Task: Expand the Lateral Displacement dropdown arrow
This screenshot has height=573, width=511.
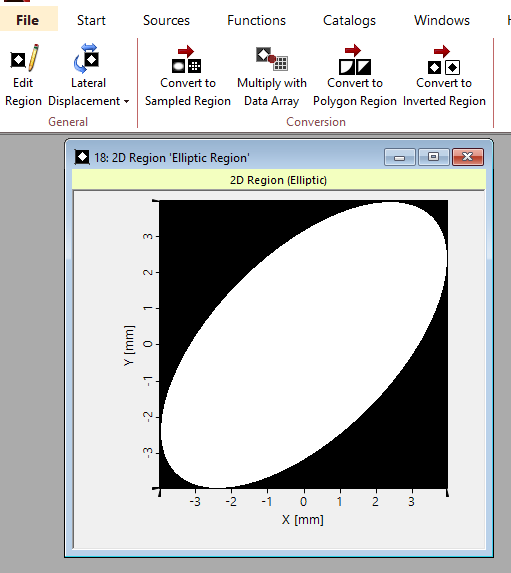Action: [x=126, y=101]
